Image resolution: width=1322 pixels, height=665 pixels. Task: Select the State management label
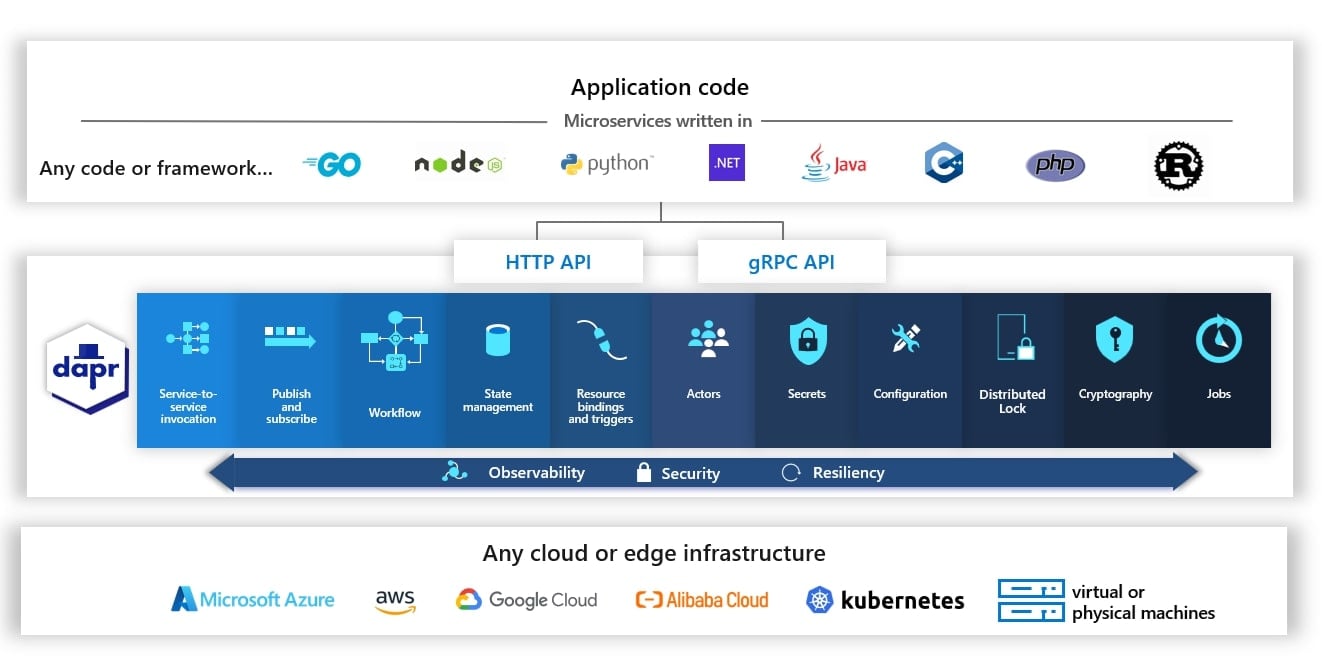point(498,400)
